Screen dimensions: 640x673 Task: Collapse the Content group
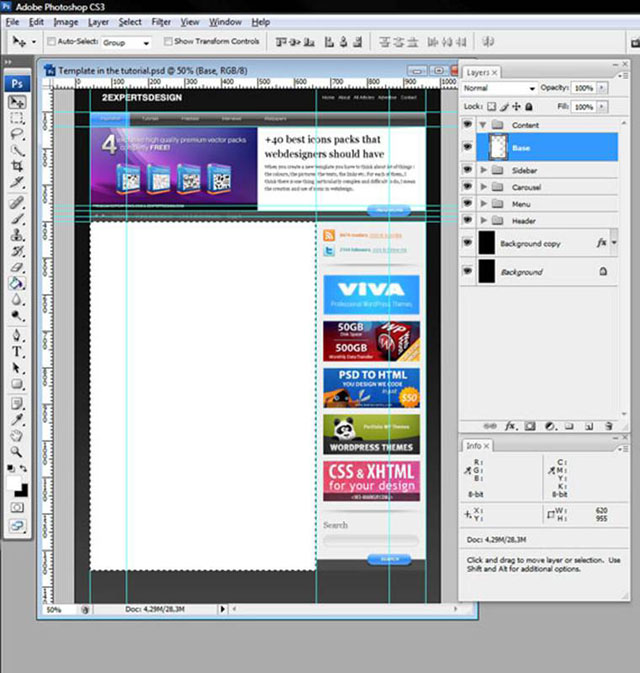pyautogui.click(x=483, y=125)
